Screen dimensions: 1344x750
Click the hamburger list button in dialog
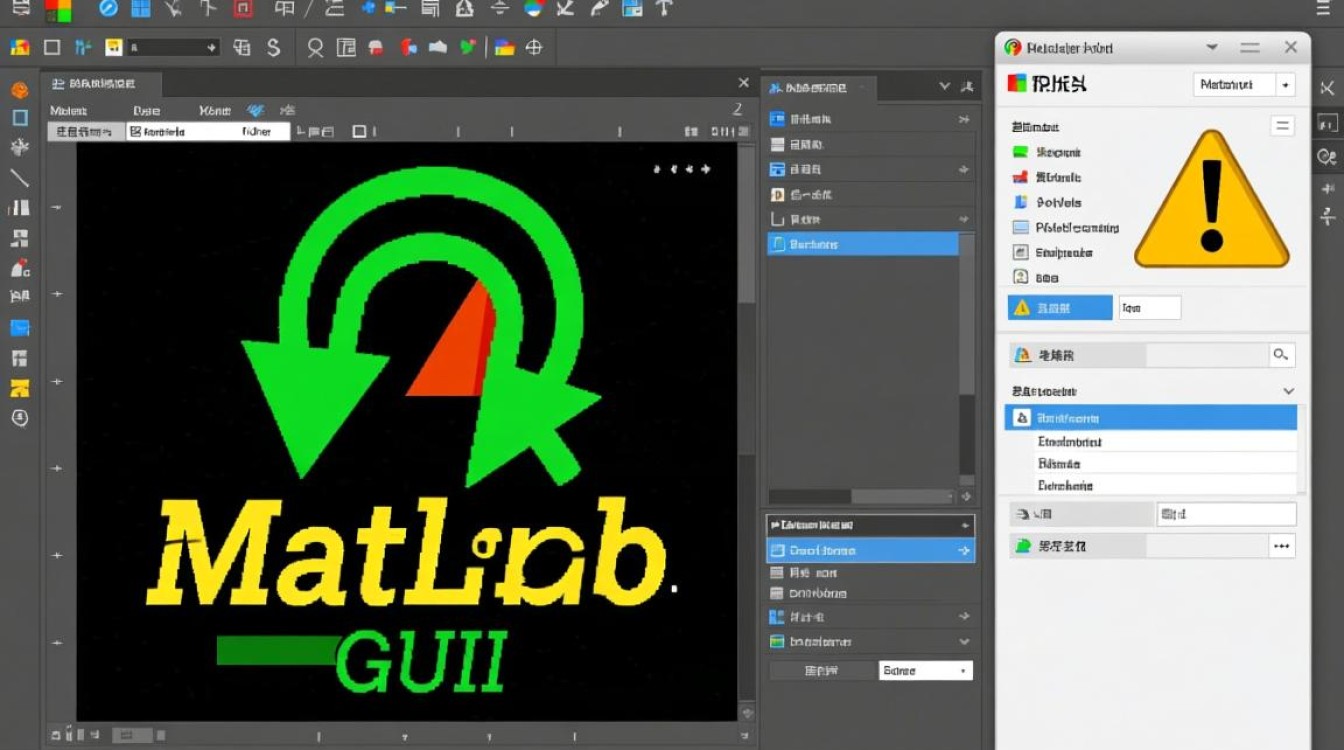(x=1282, y=126)
